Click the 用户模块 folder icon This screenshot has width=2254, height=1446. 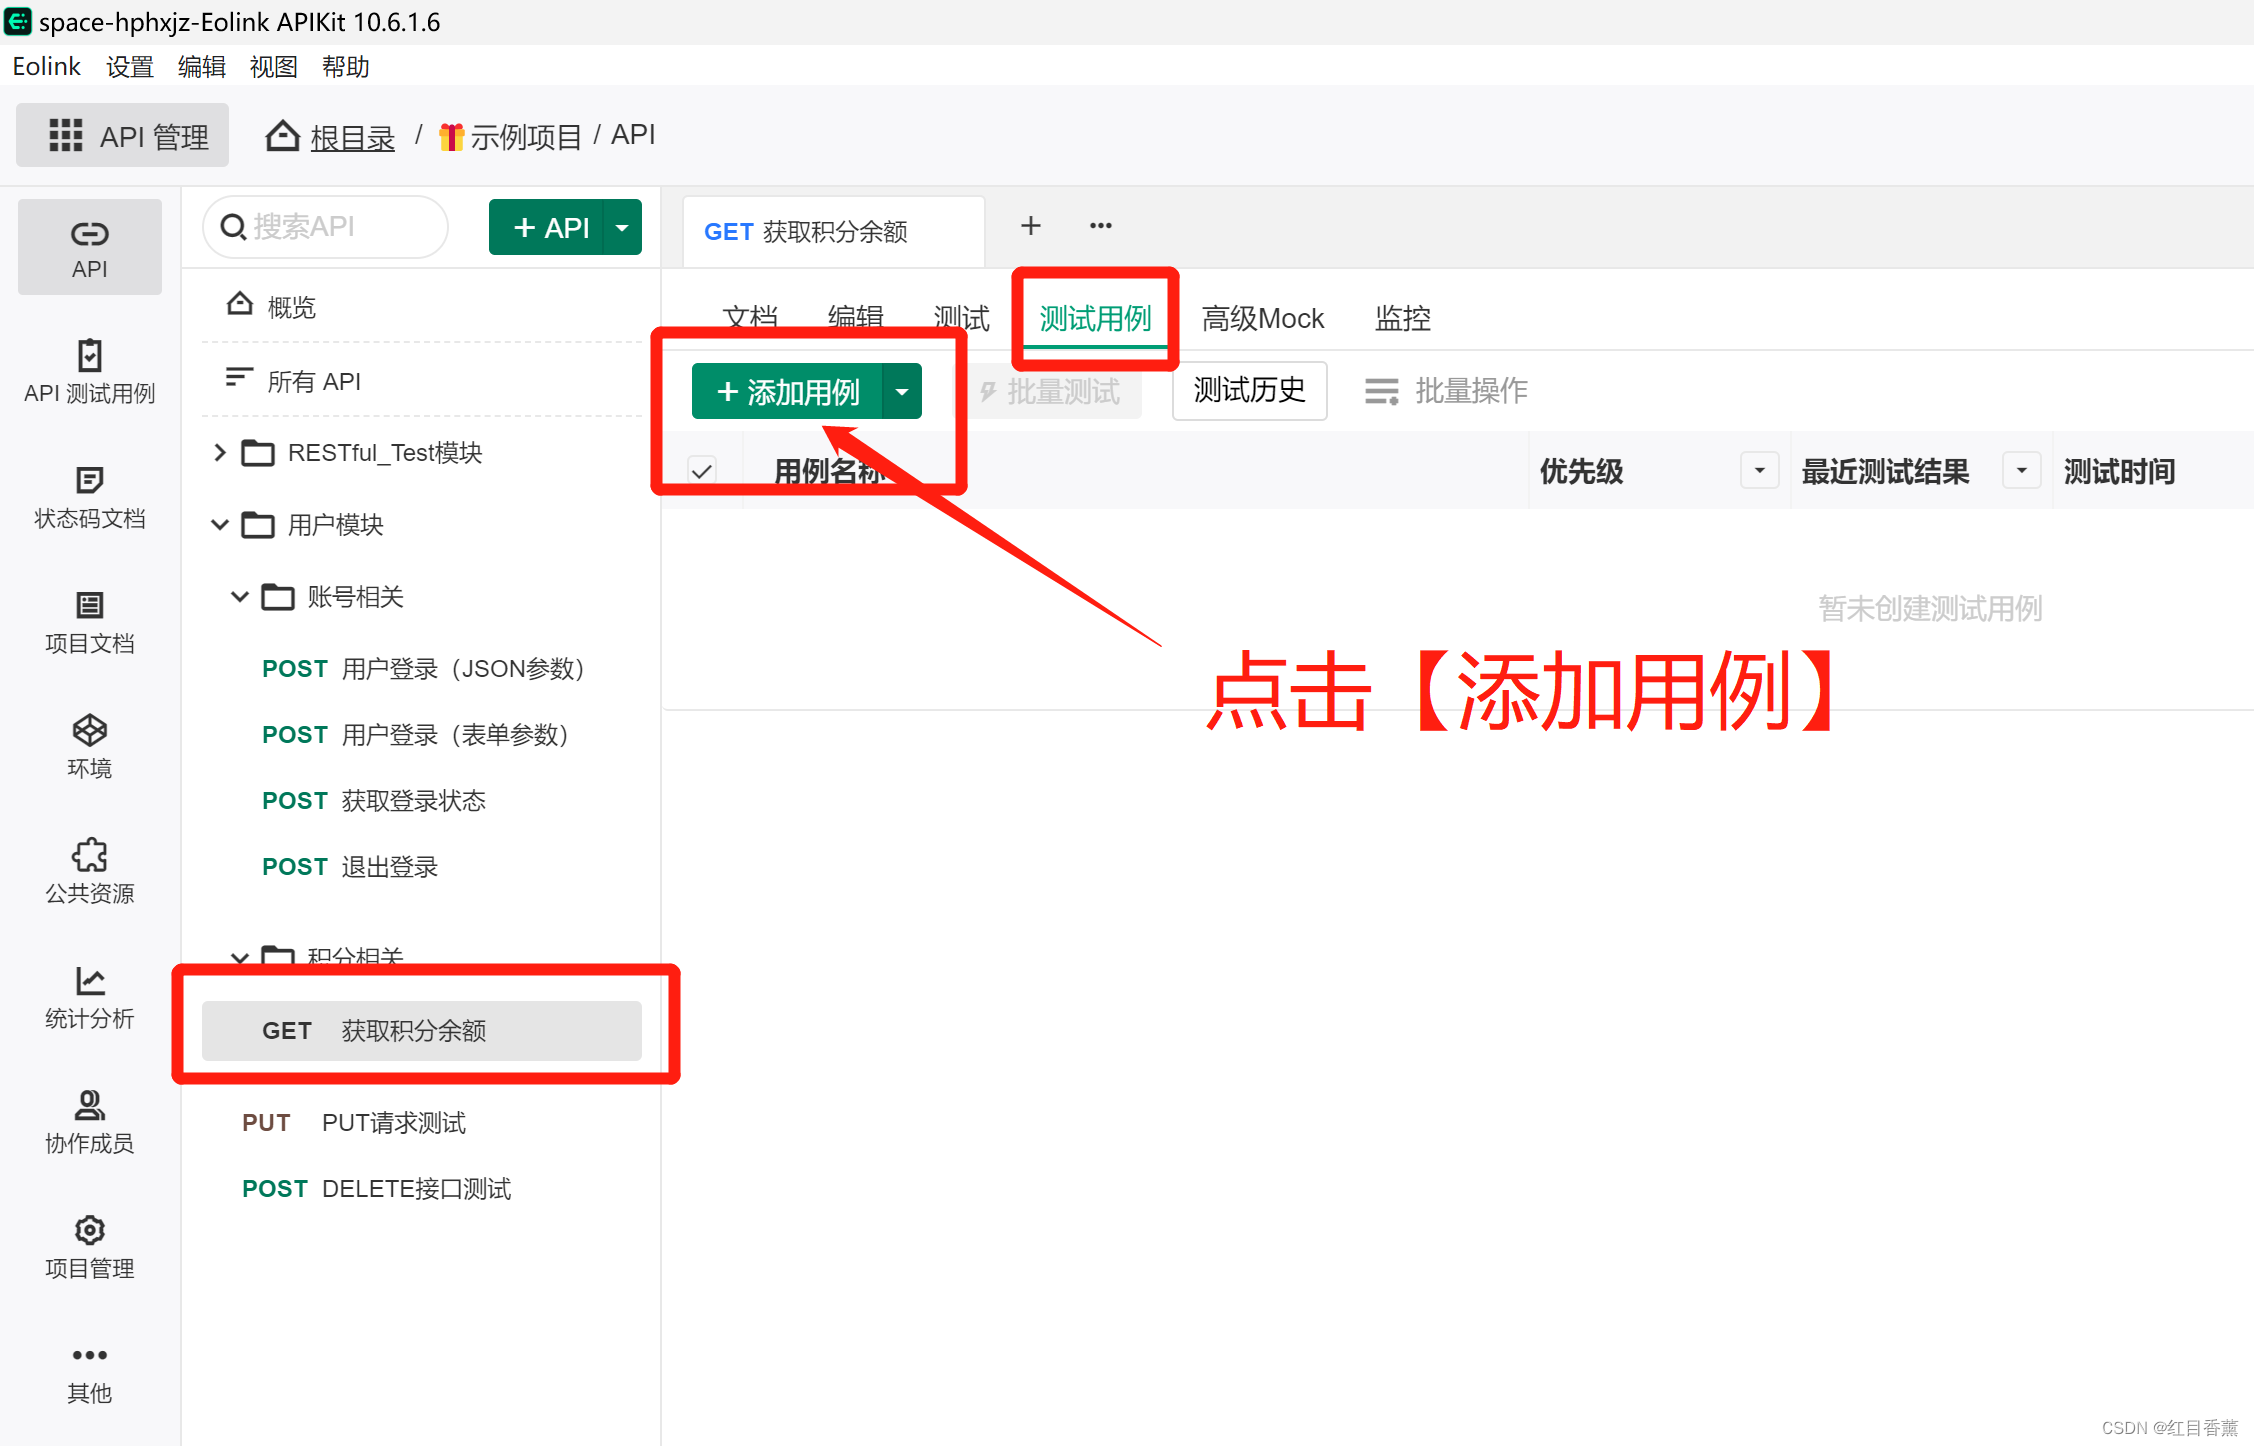point(258,525)
